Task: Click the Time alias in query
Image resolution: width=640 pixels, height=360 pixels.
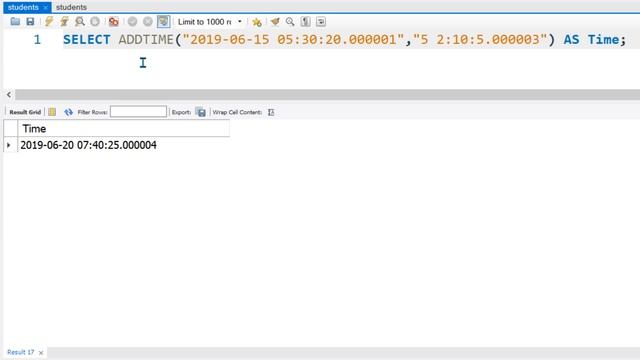Action: pyautogui.click(x=603, y=40)
